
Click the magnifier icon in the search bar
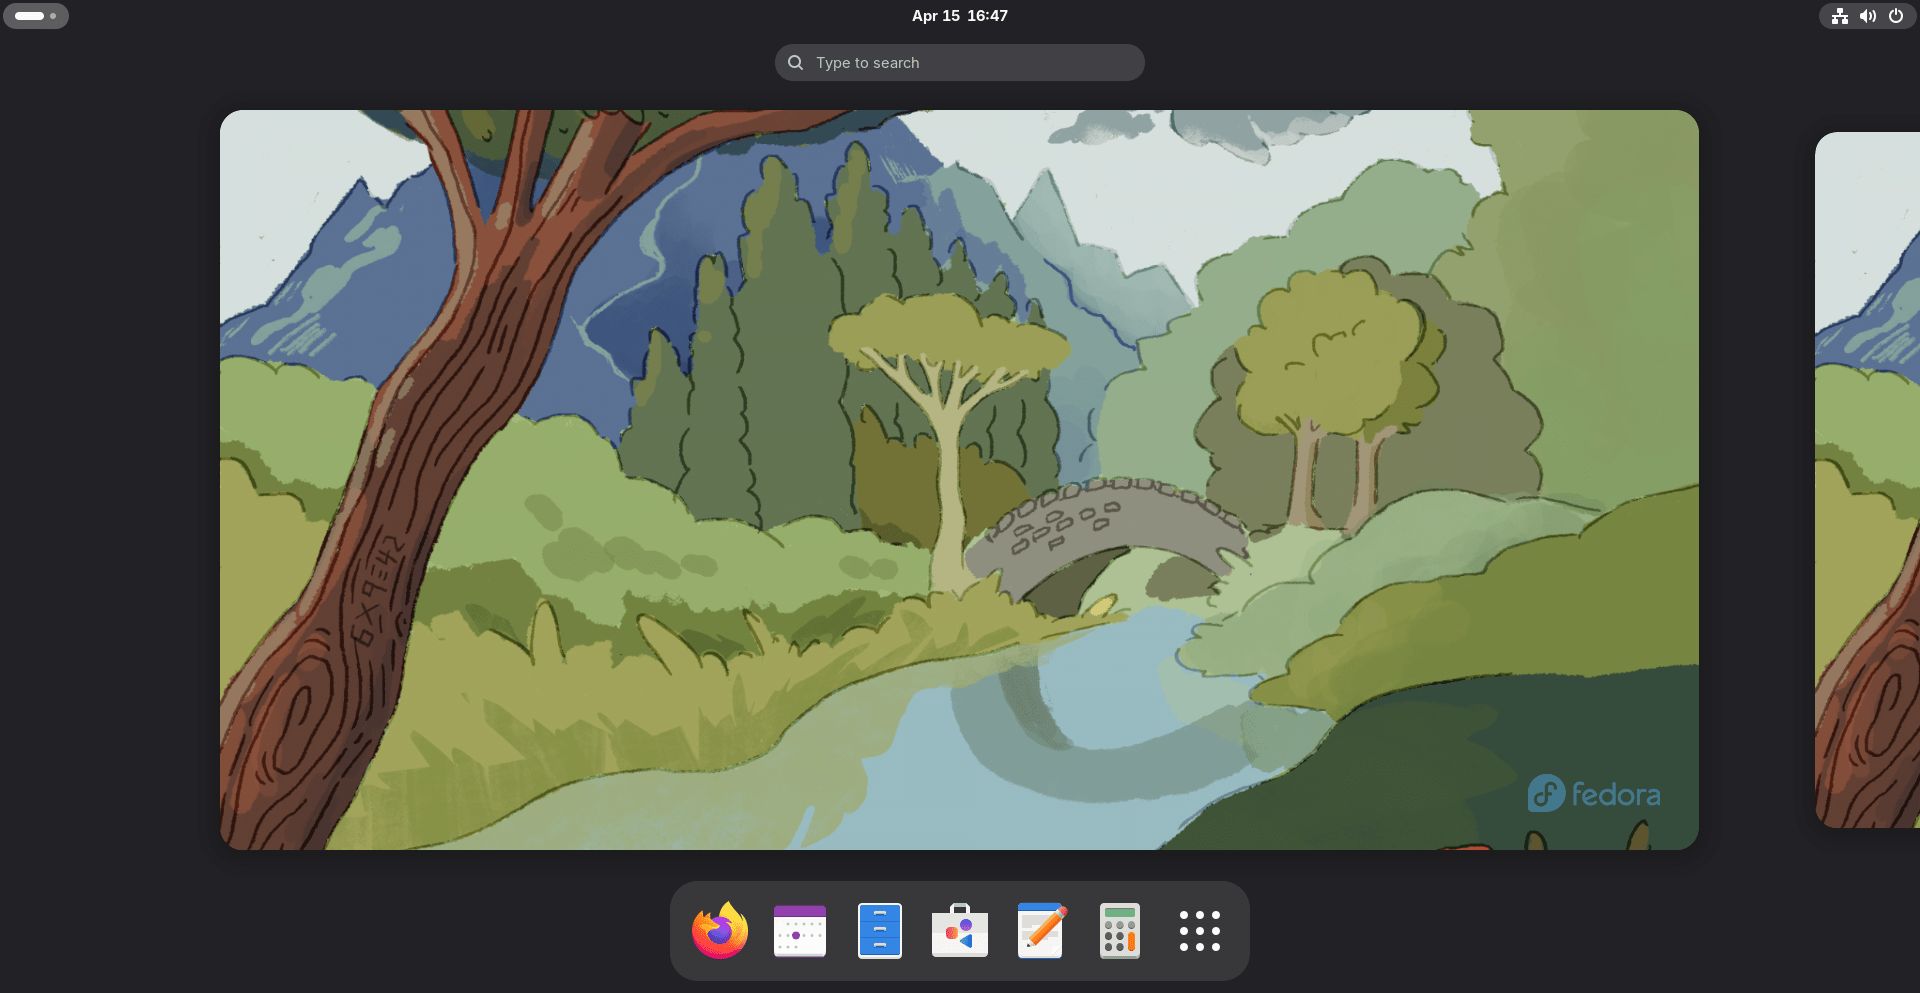795,62
